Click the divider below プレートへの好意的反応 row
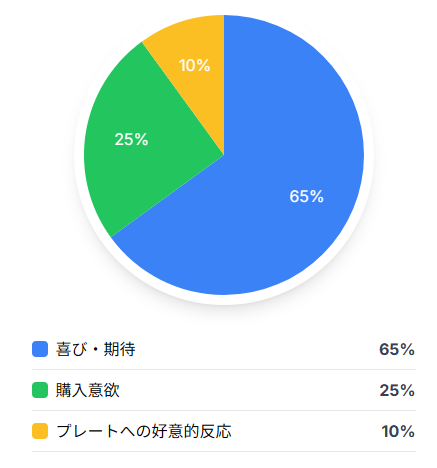 tap(224, 452)
